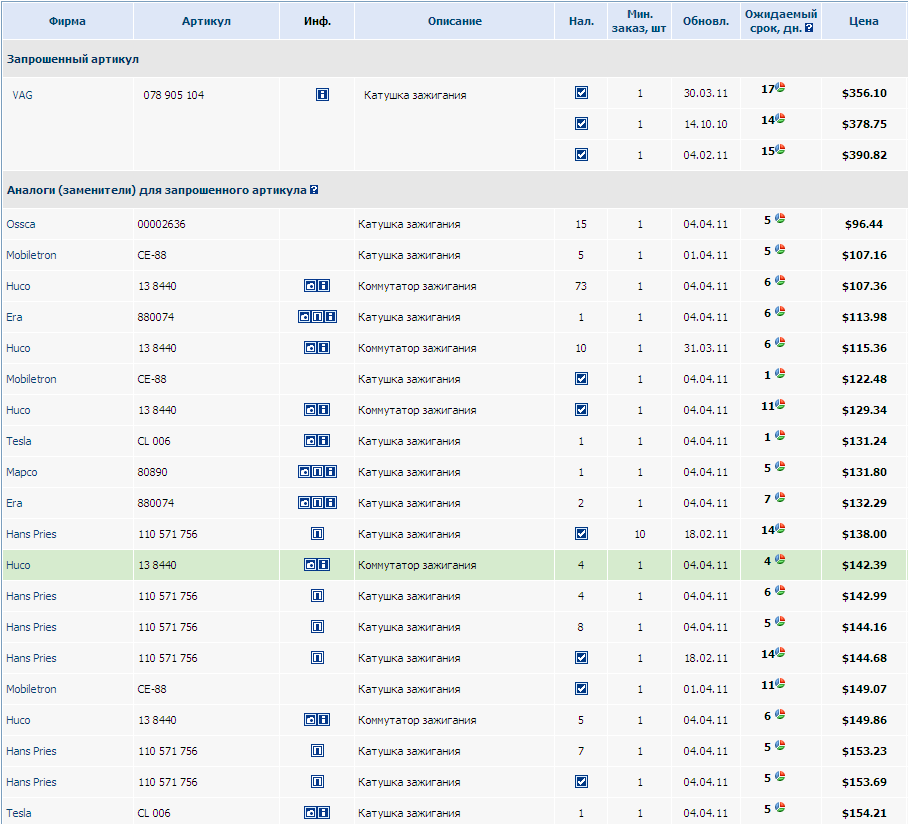Sort by Нал. column header

click(x=581, y=21)
